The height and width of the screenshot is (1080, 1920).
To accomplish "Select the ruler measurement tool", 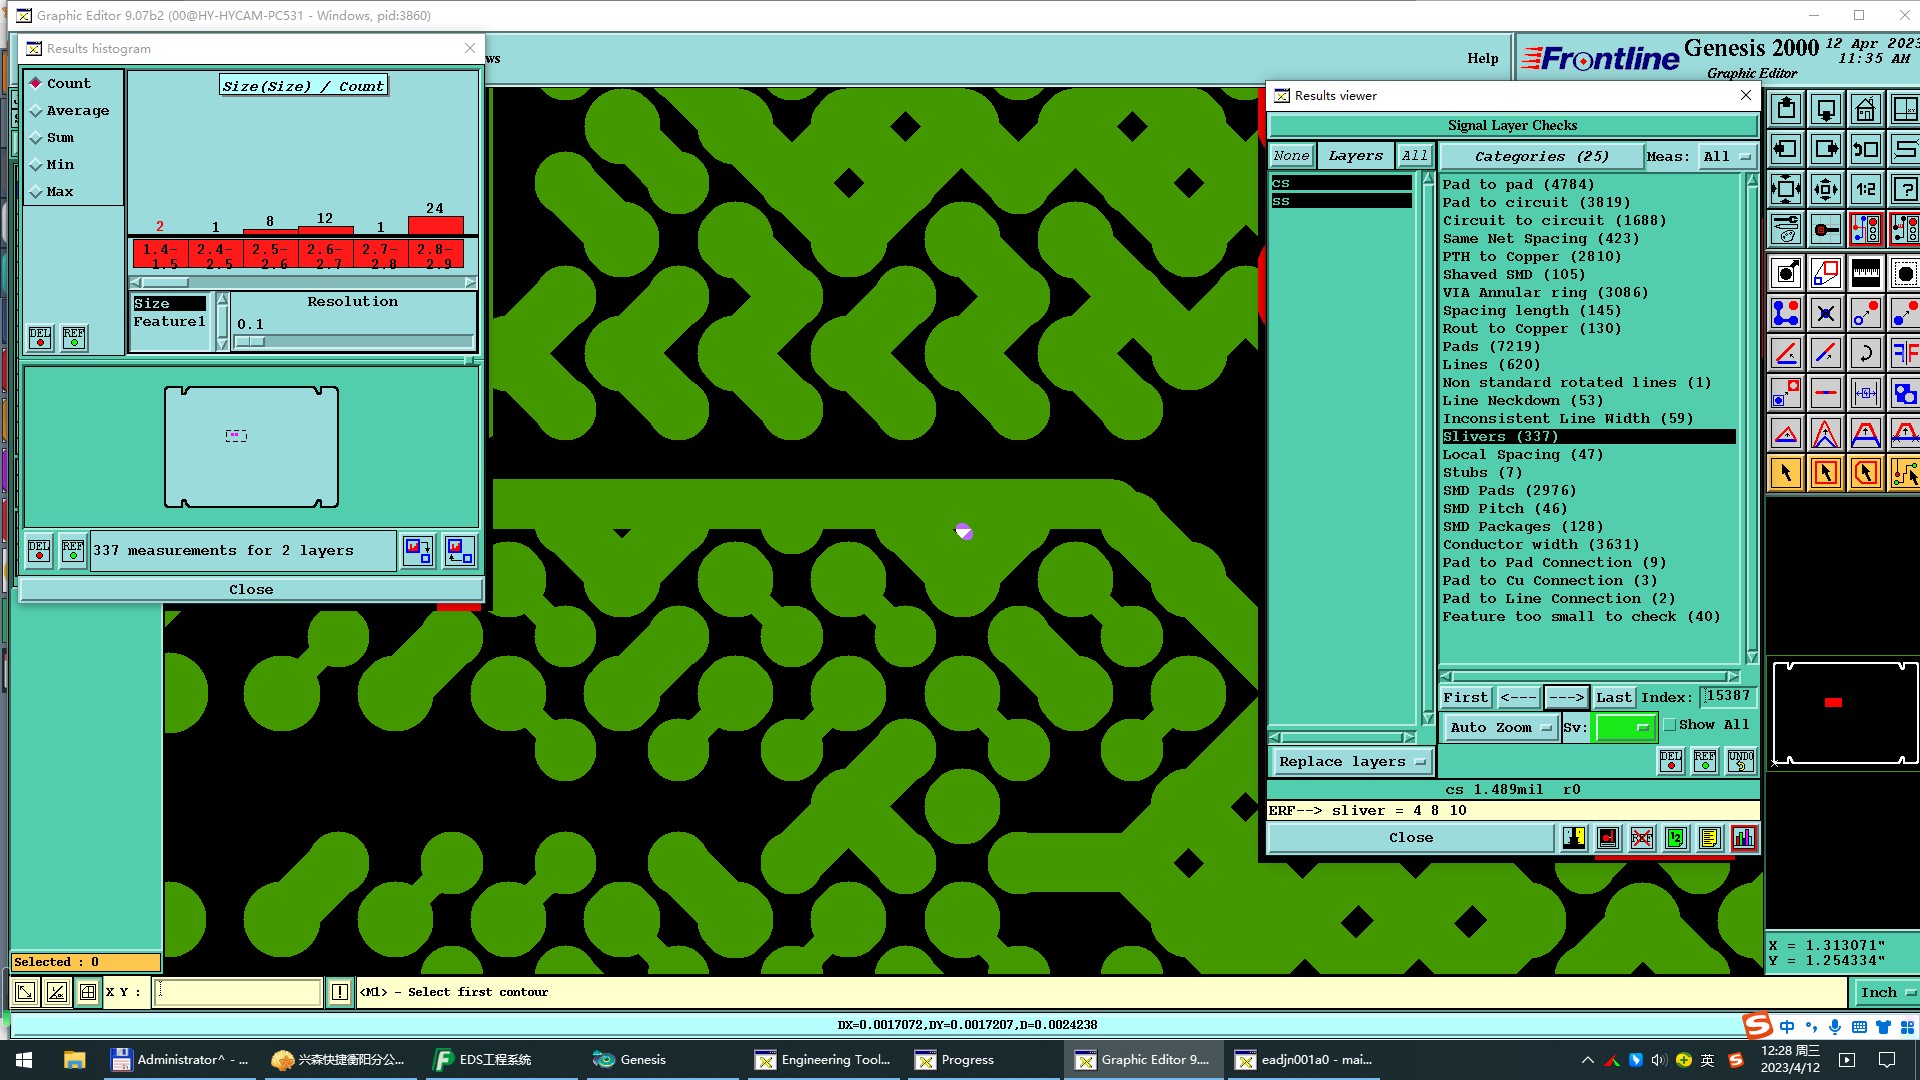I will [x=1865, y=272].
